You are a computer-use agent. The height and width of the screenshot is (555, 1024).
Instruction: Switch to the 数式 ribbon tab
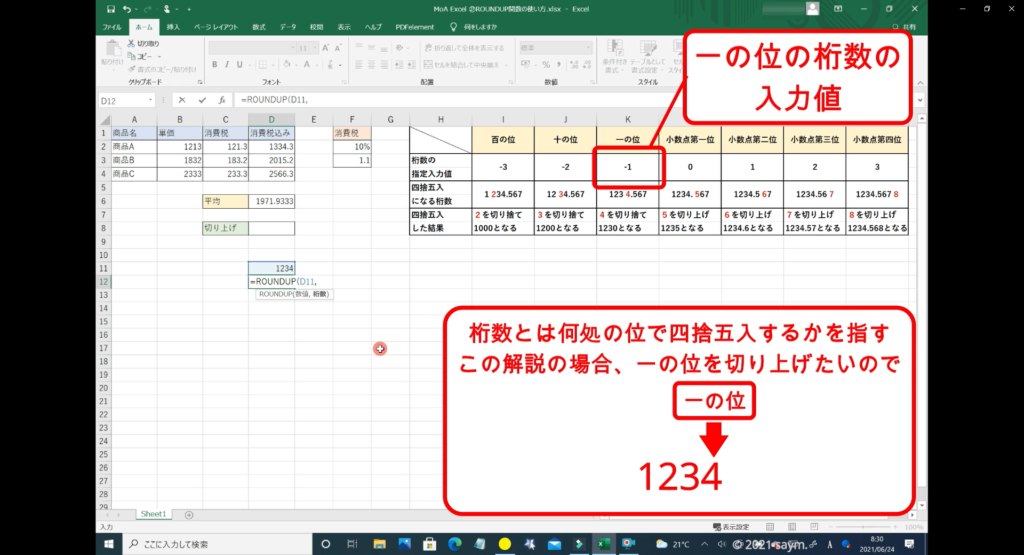pyautogui.click(x=259, y=27)
